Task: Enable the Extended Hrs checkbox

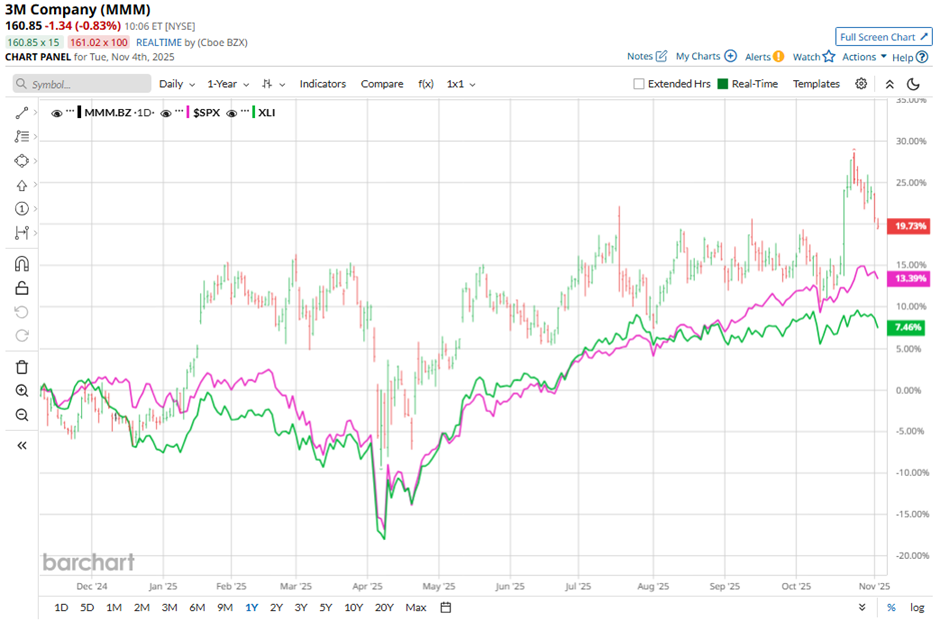Action: pos(639,84)
